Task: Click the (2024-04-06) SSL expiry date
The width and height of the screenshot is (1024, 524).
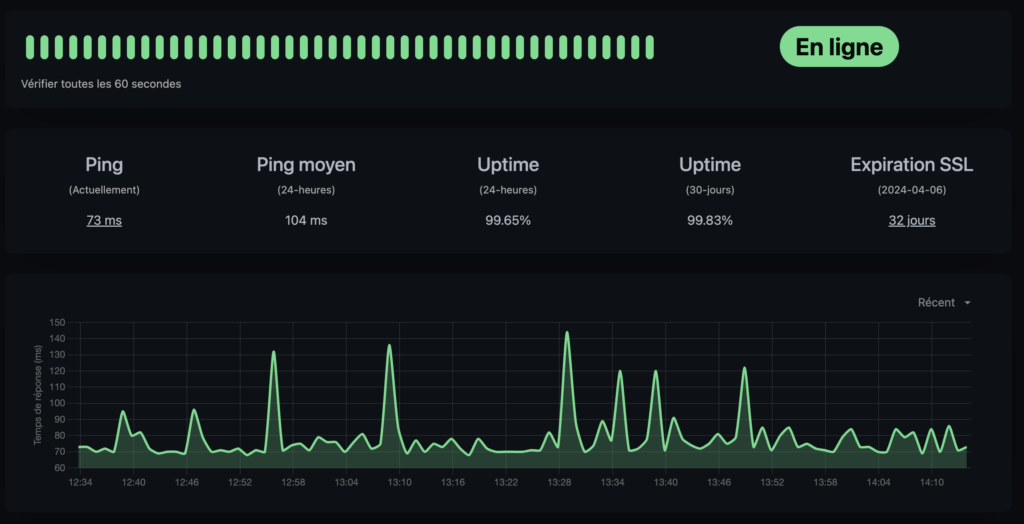Action: (x=912, y=191)
